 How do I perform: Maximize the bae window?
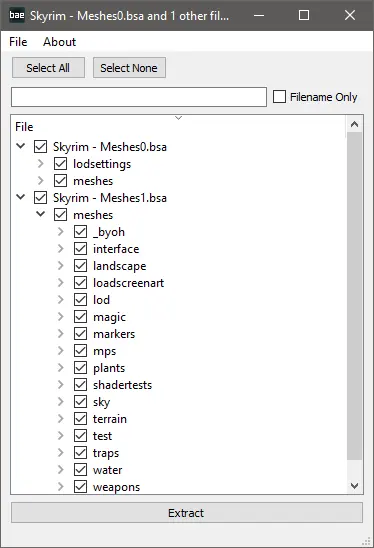[304, 15]
